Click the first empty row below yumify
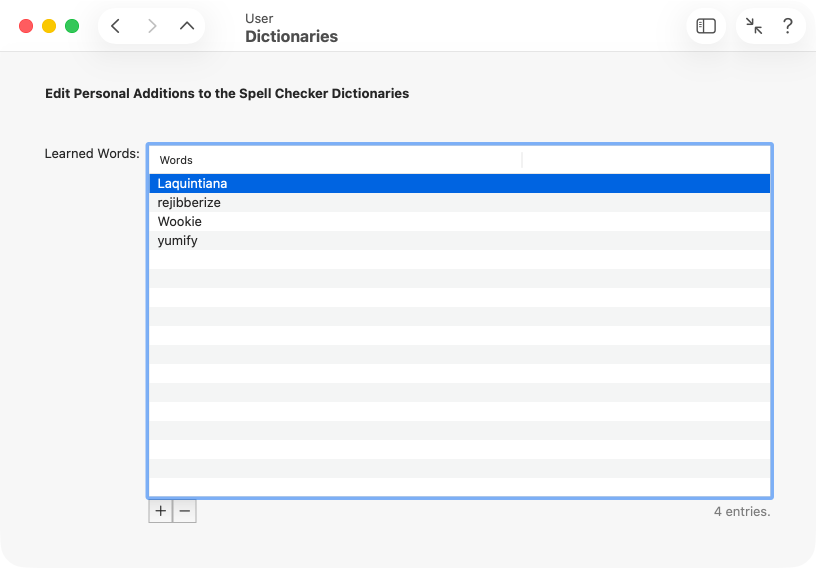Image resolution: width=816 pixels, height=568 pixels. [459, 260]
